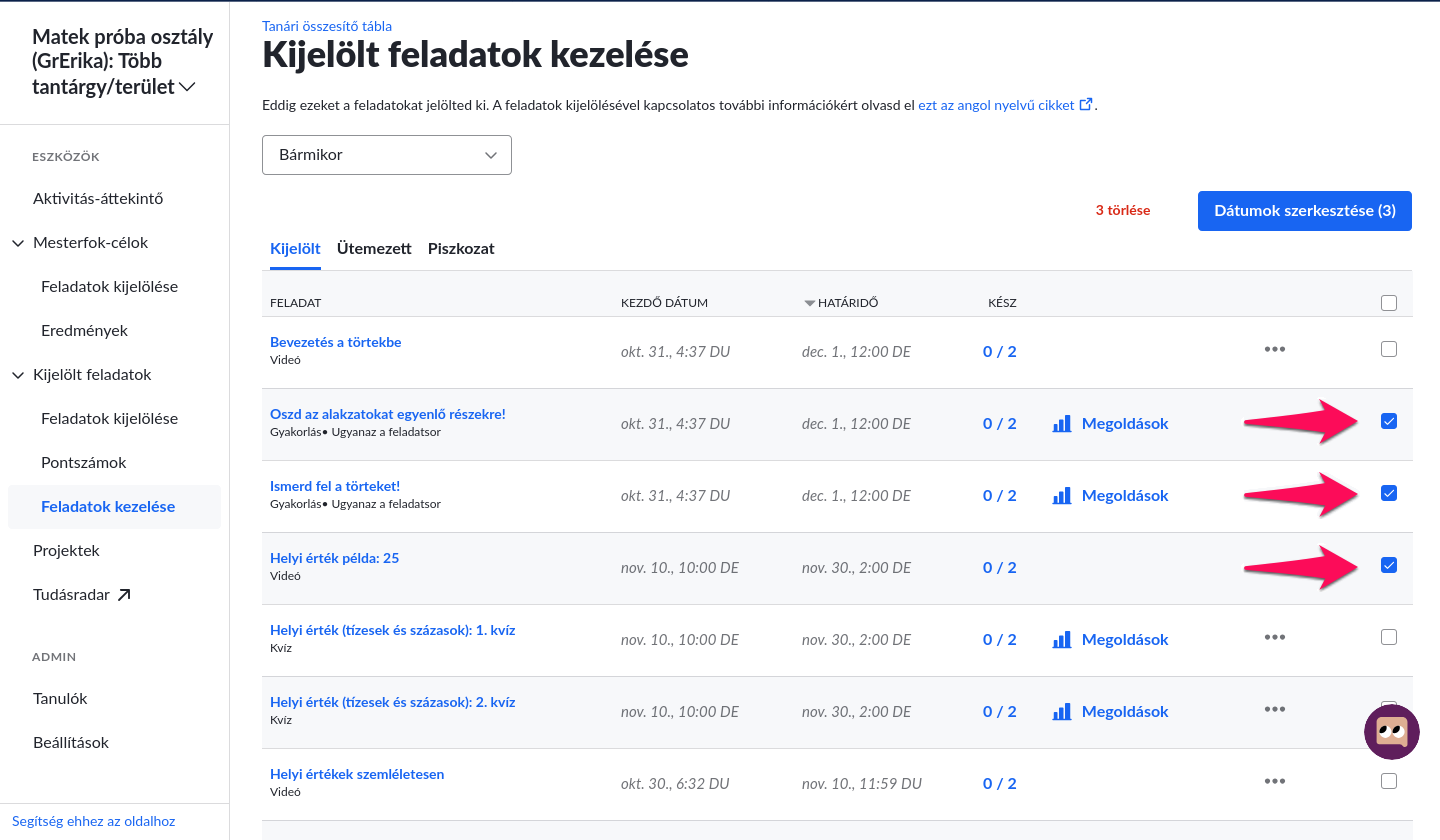Follow Tanári összesítő tábla breadcrumb link
Image resolution: width=1440 pixels, height=840 pixels.
point(327,26)
